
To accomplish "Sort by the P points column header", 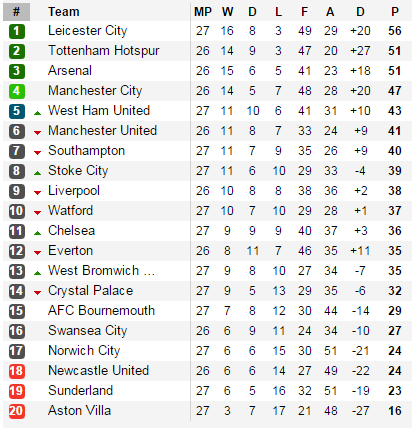I will coord(395,12).
